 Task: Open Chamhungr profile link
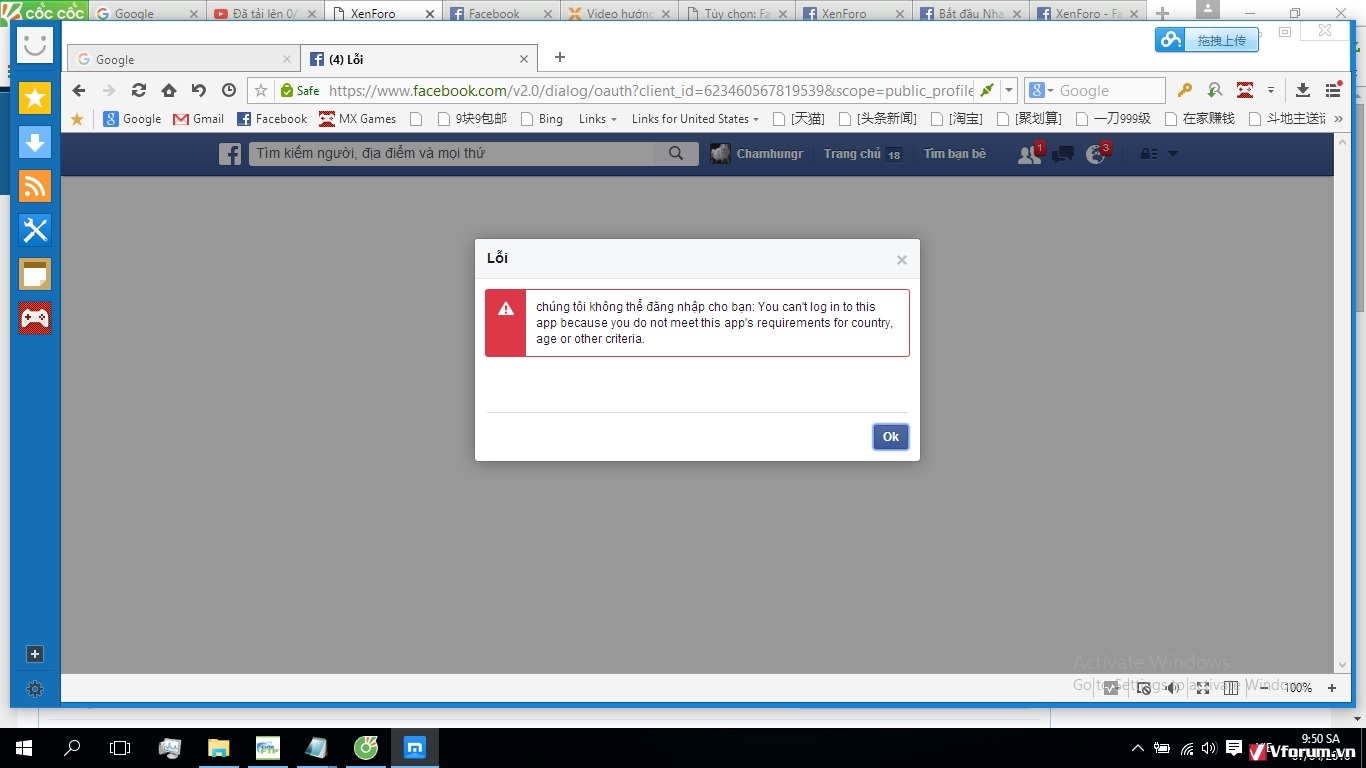point(757,154)
